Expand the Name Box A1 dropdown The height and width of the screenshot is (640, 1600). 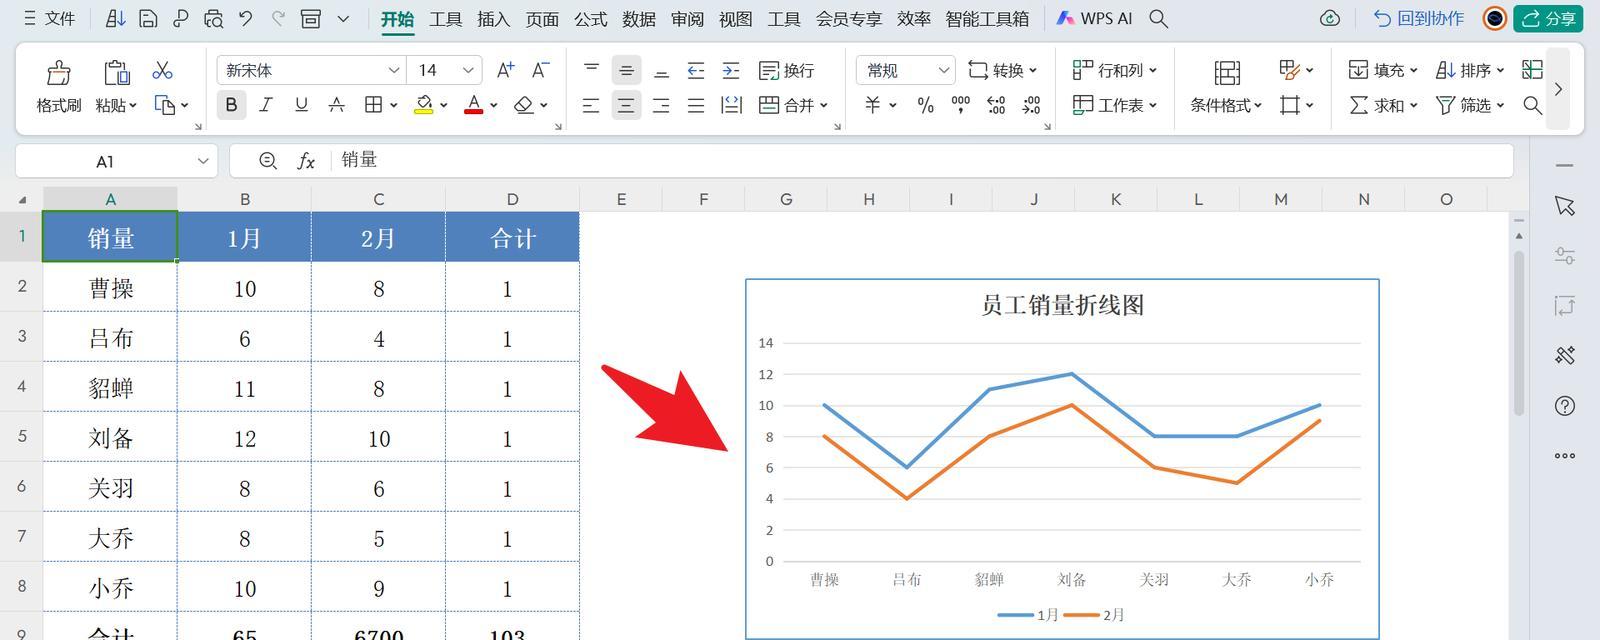point(203,160)
